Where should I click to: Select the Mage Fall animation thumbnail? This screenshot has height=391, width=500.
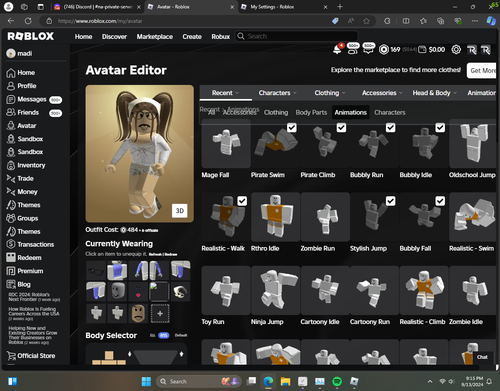coord(226,144)
